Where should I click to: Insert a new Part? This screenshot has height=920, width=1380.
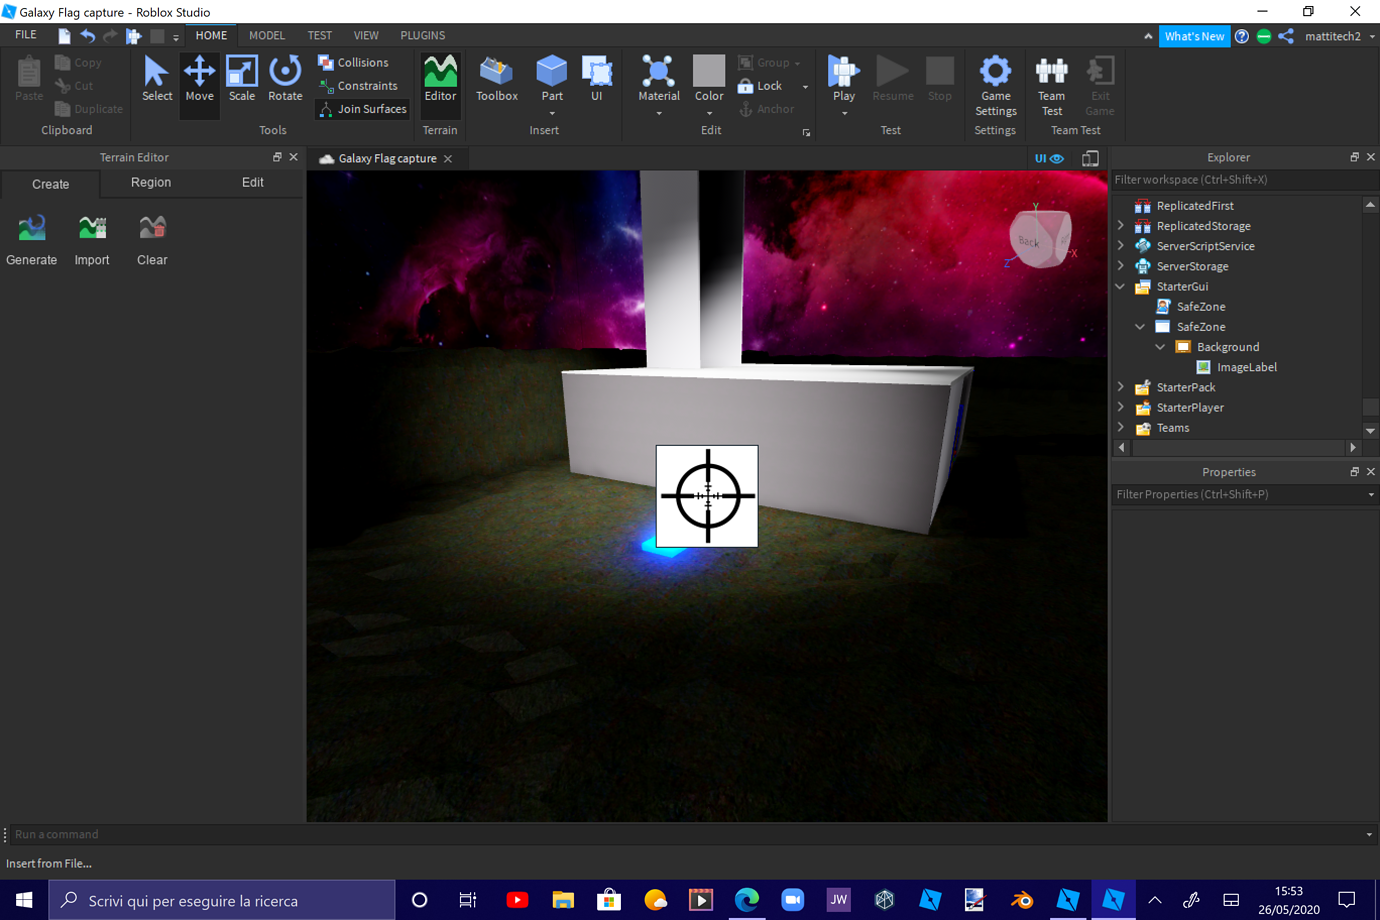(x=551, y=80)
